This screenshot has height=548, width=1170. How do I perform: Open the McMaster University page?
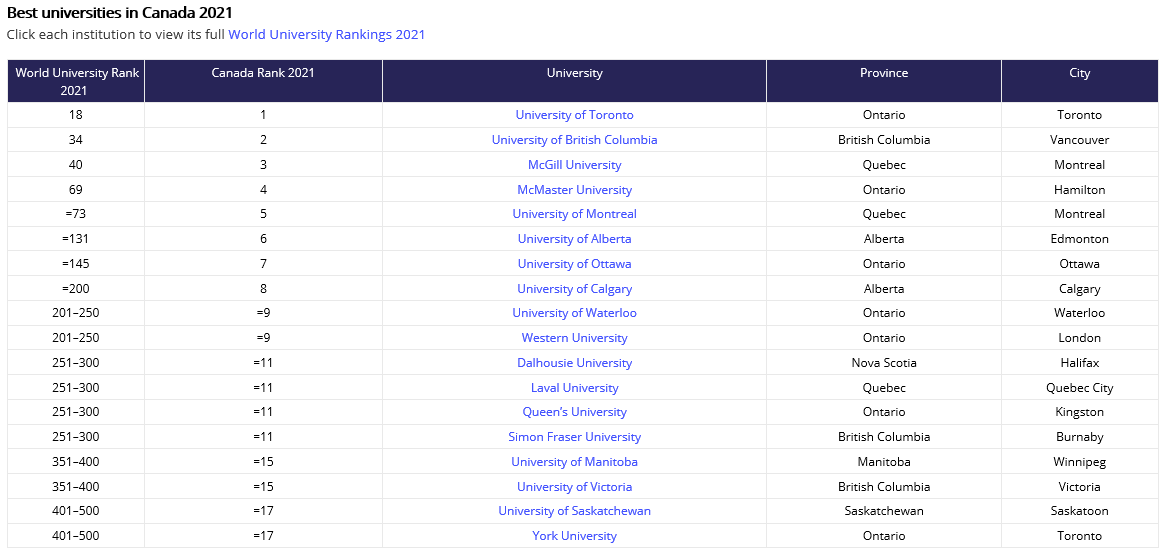point(575,190)
